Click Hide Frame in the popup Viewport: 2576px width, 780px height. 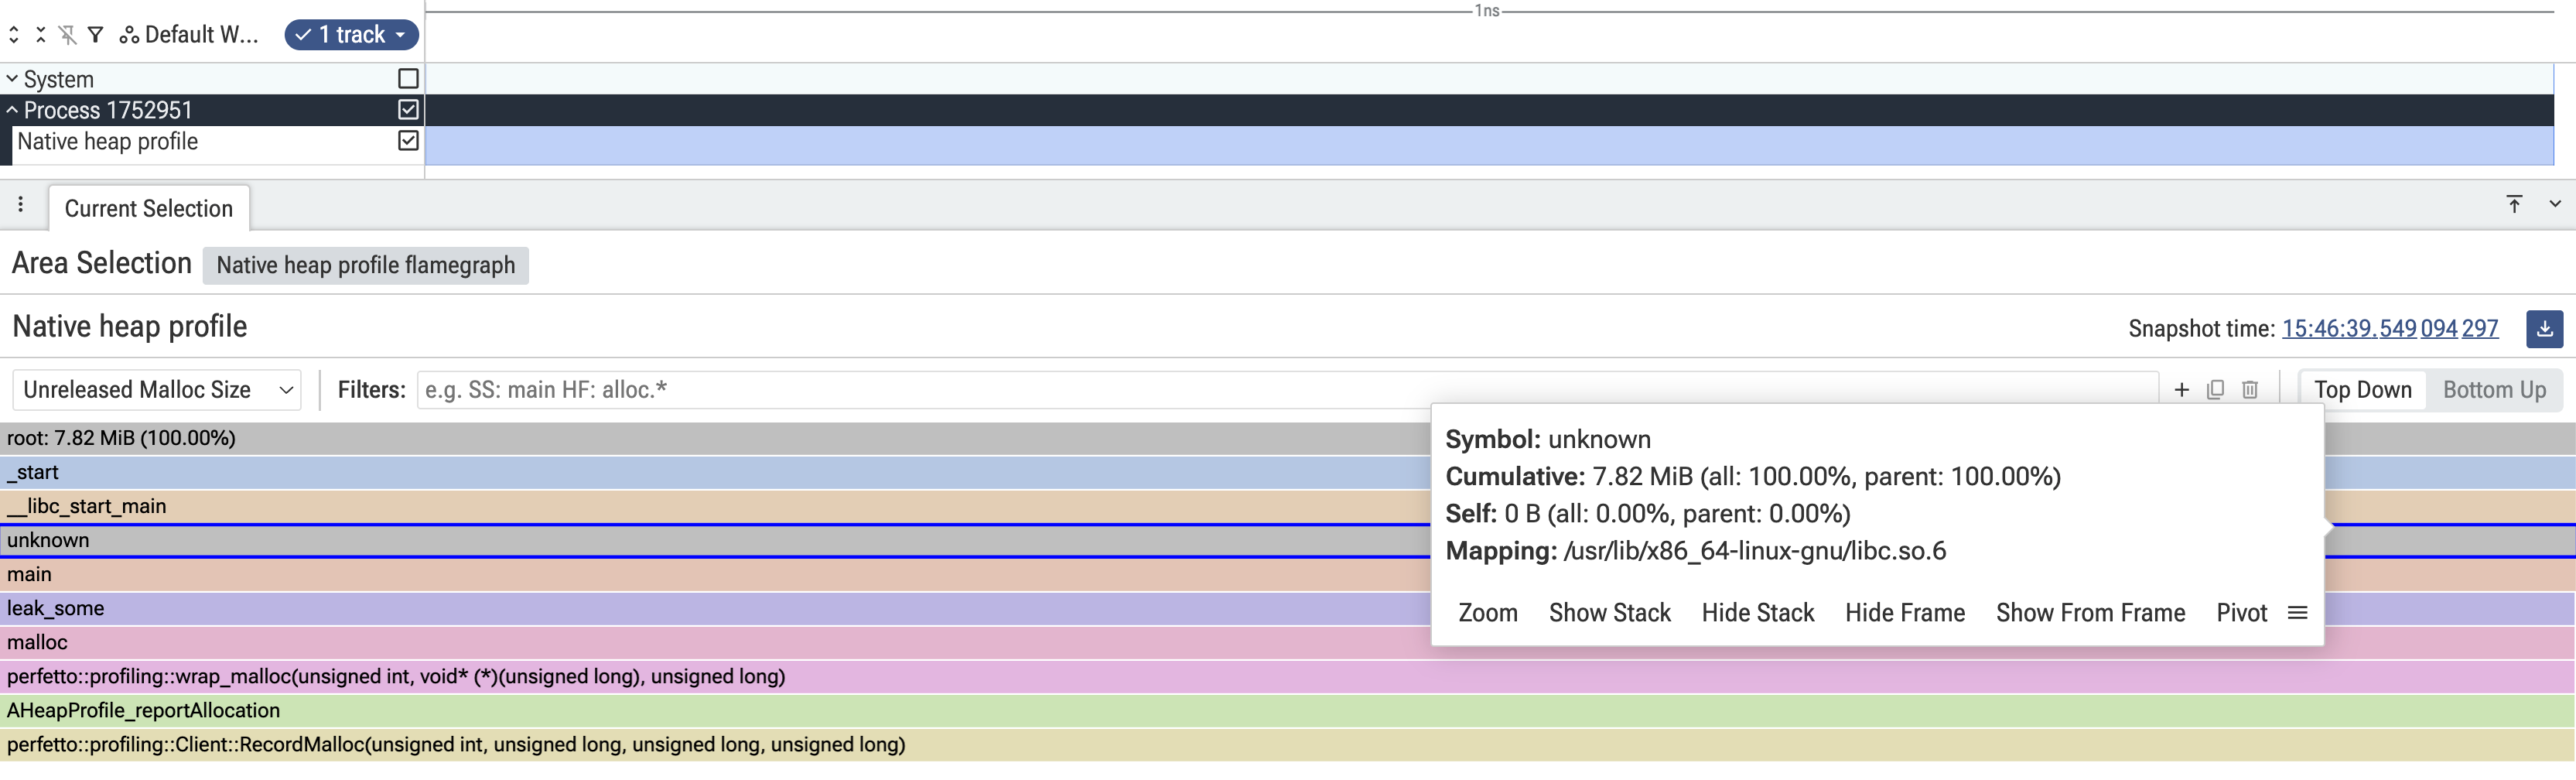click(x=1905, y=613)
